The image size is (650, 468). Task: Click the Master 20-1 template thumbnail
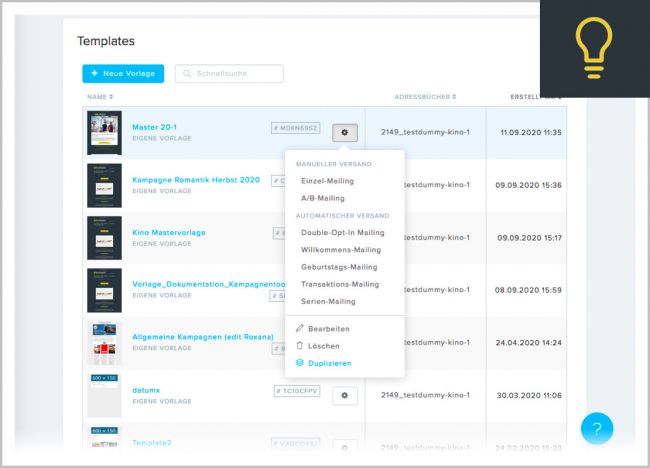[104, 132]
